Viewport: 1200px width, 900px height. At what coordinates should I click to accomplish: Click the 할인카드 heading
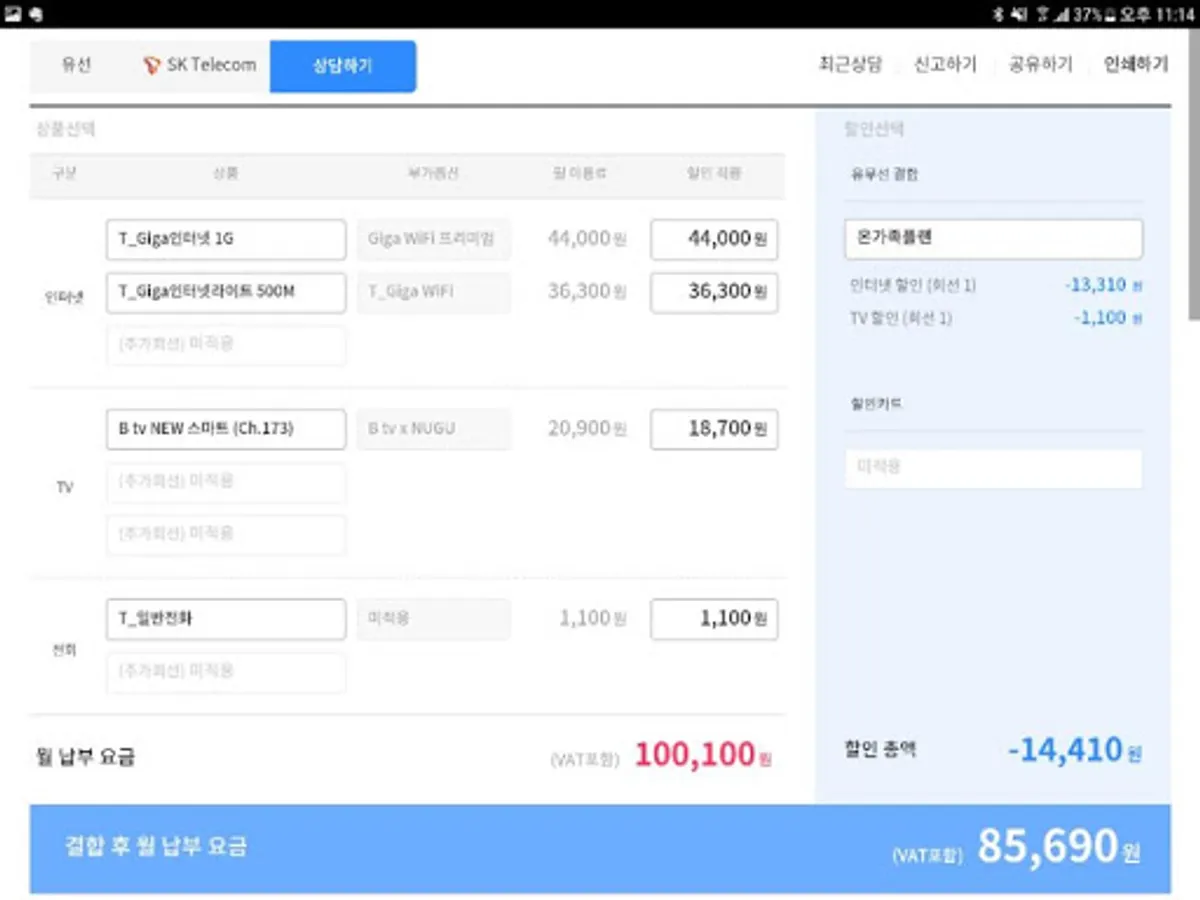[876, 404]
